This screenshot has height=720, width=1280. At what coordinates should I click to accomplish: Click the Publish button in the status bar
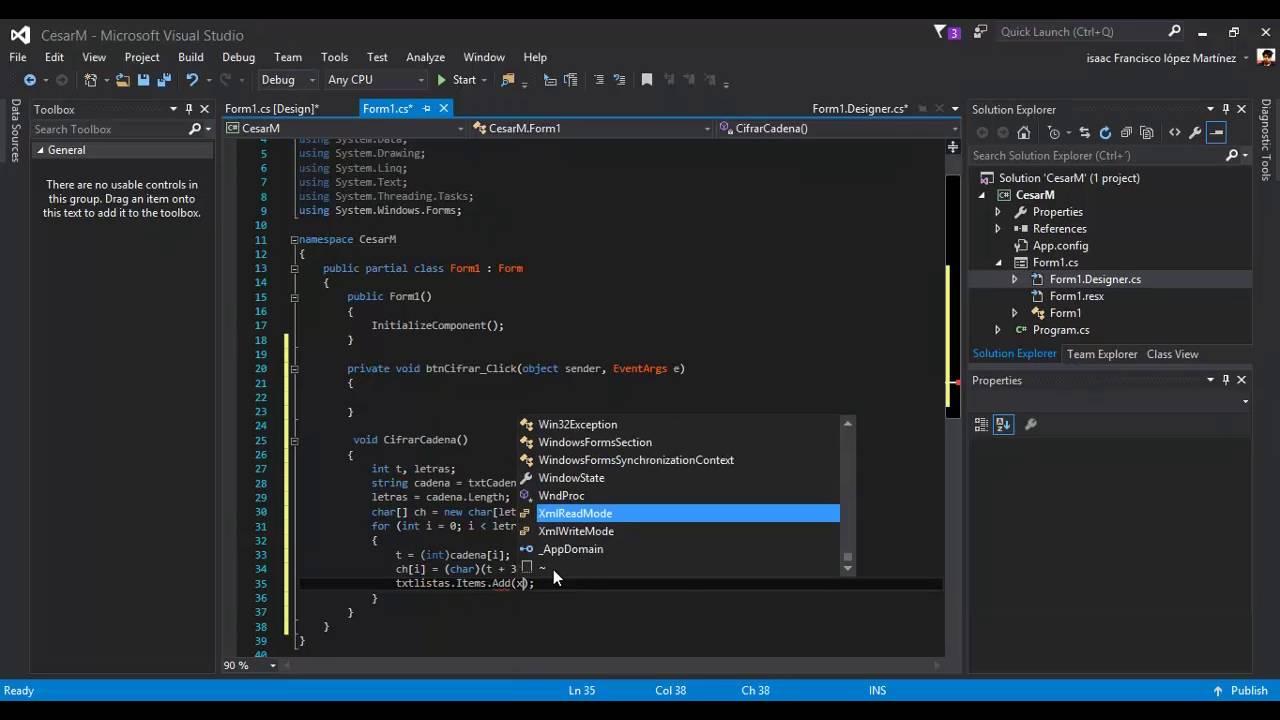1240,690
